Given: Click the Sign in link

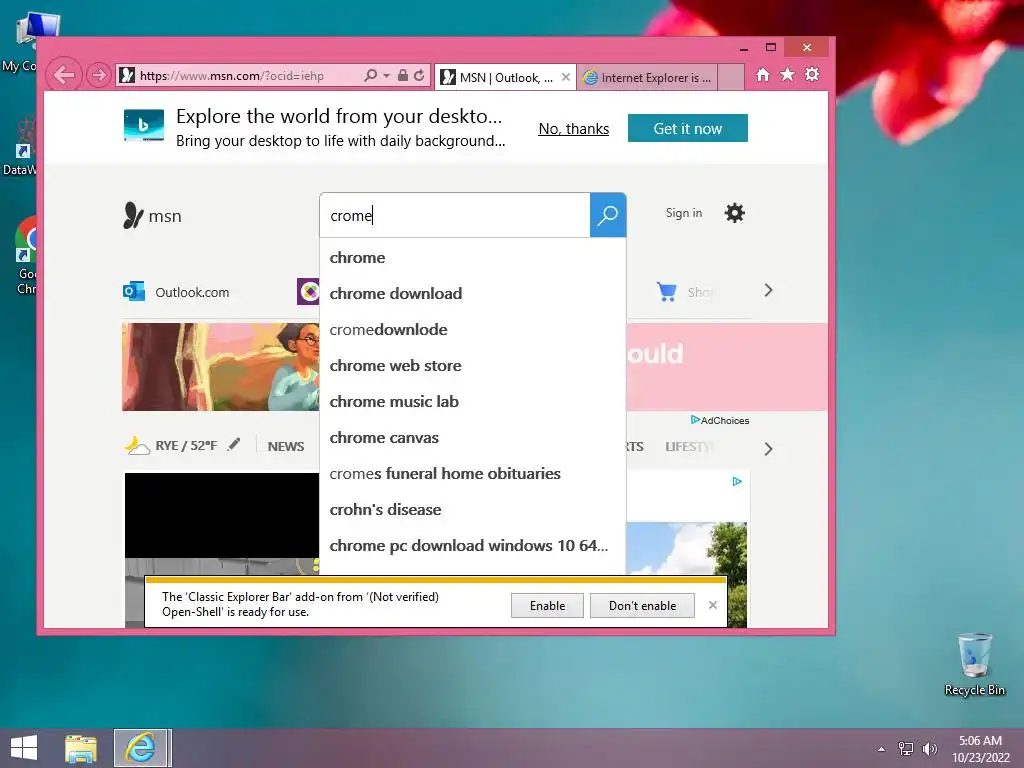Looking at the screenshot, I should [684, 213].
